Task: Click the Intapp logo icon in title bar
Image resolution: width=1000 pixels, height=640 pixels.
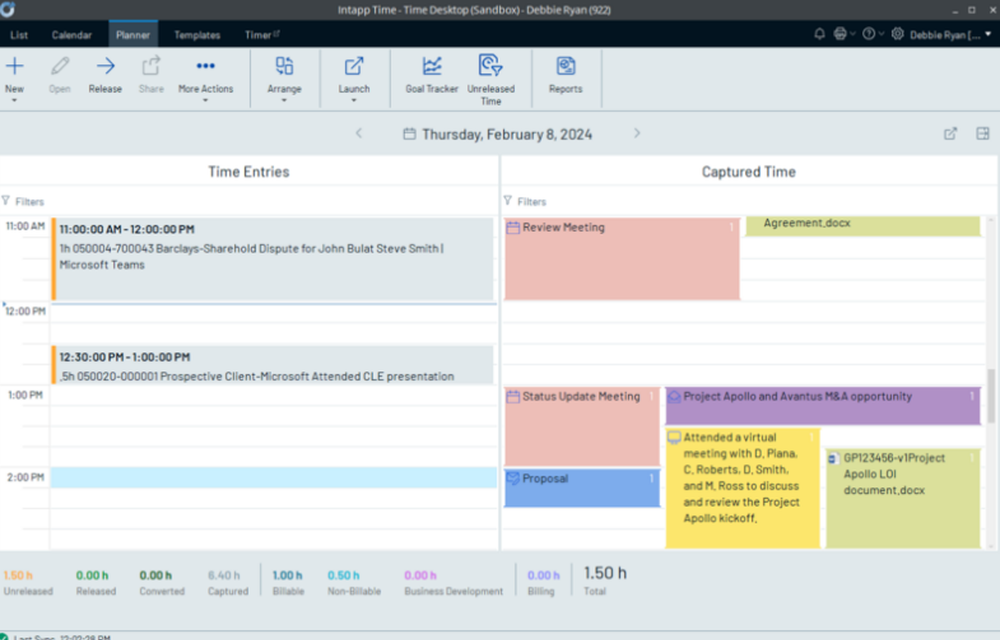Action: (x=7, y=9)
